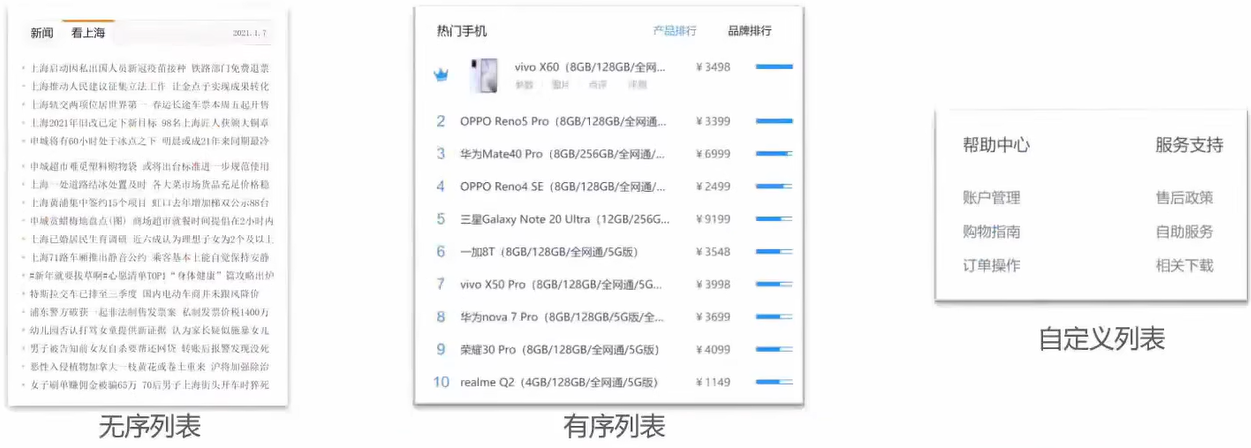Open 相关下载 support link
1251x448 pixels.
coord(1184,266)
